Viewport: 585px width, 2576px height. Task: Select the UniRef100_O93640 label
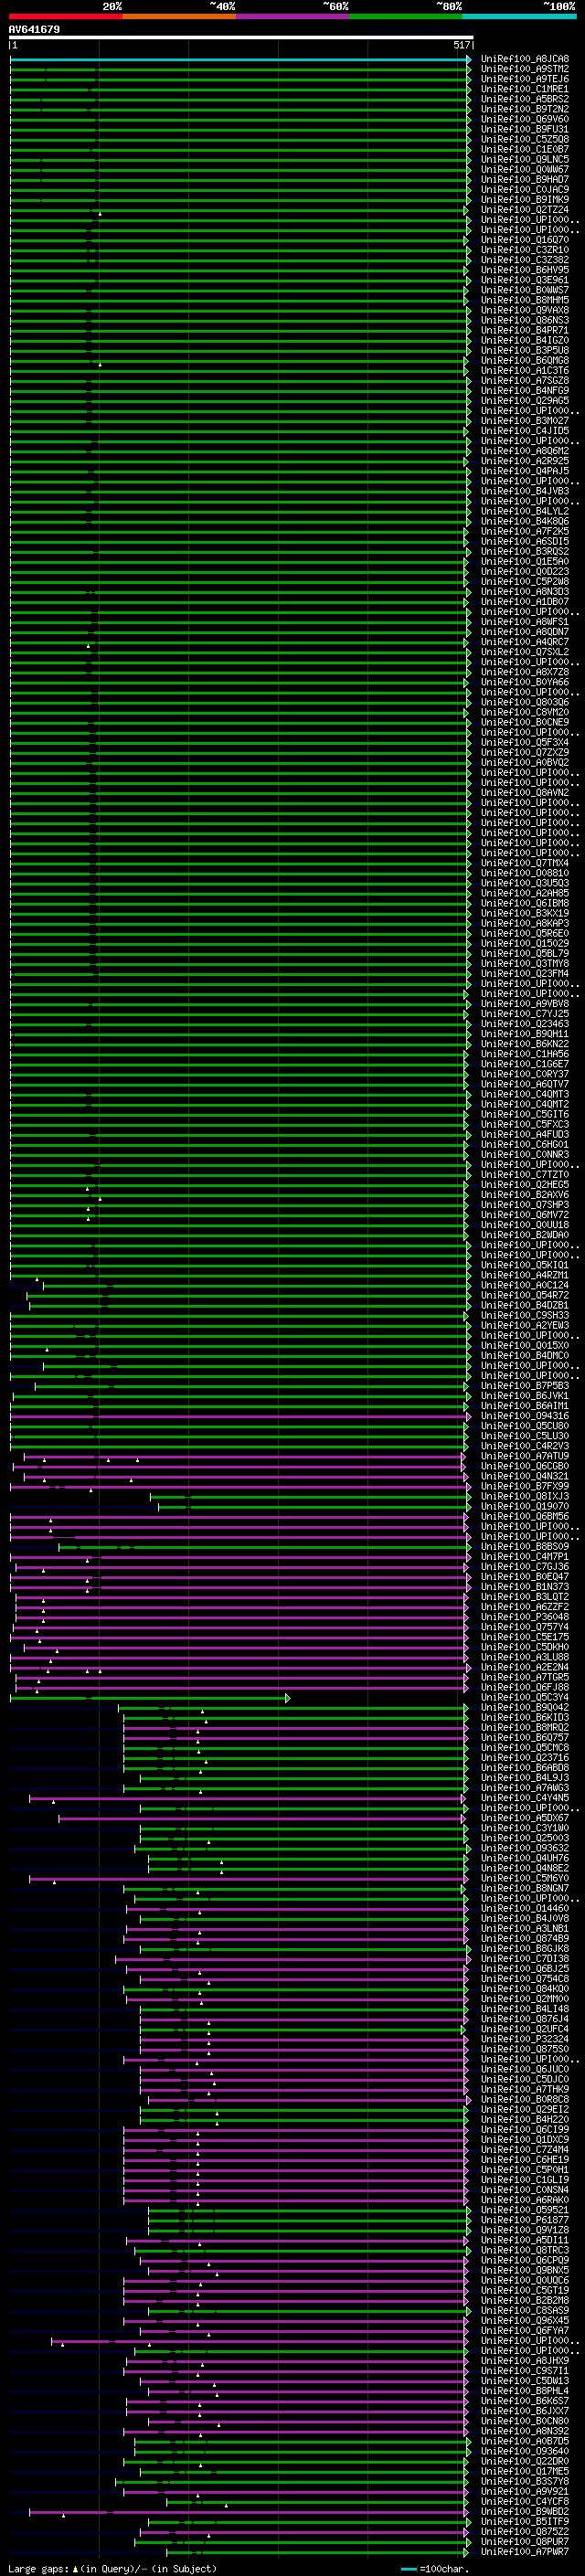tap(525, 2451)
